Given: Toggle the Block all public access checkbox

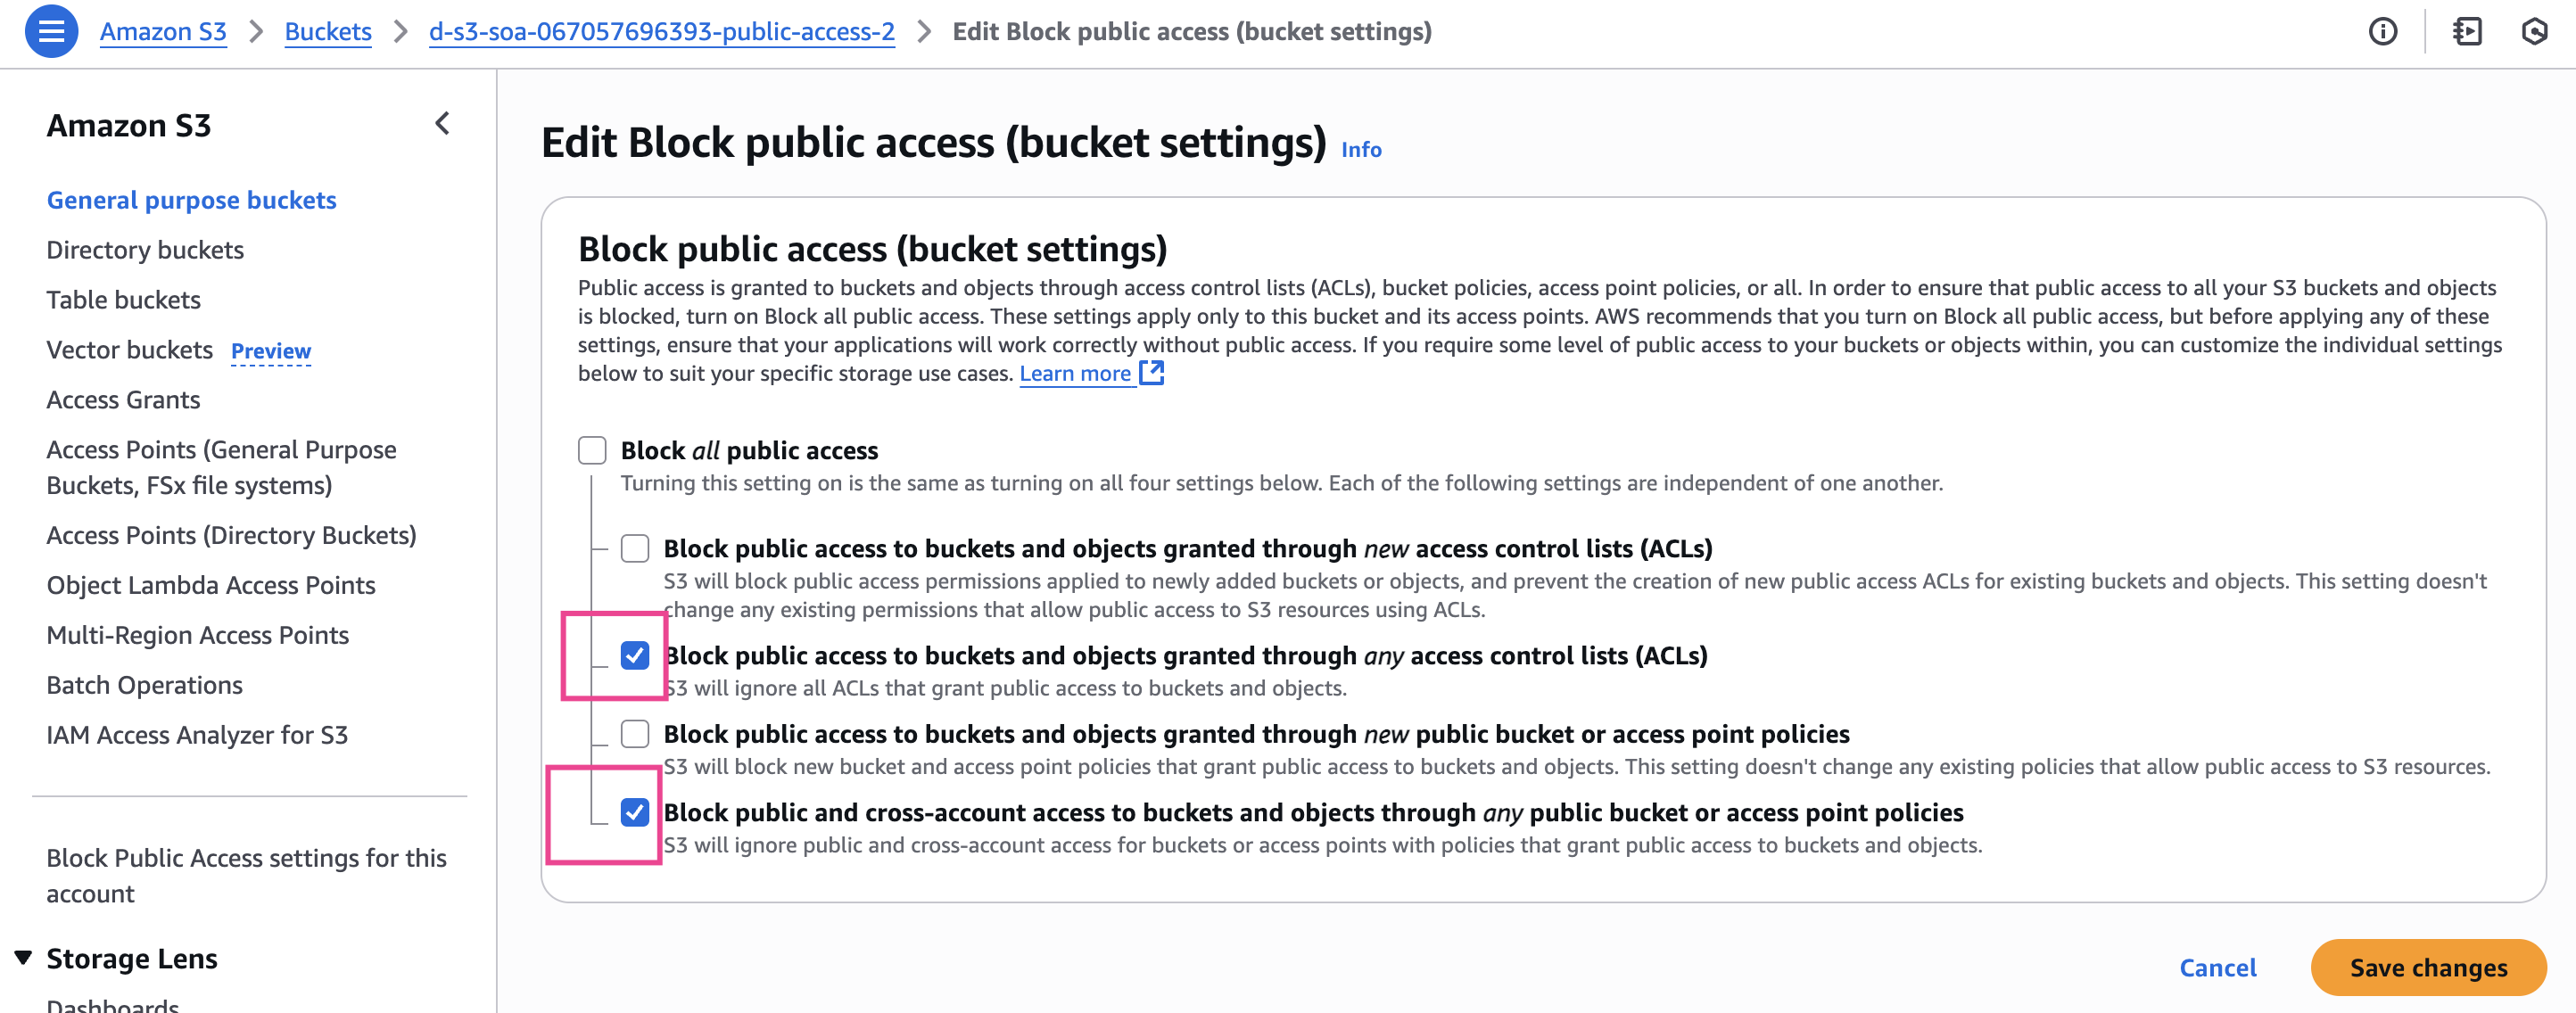Looking at the screenshot, I should (x=592, y=450).
